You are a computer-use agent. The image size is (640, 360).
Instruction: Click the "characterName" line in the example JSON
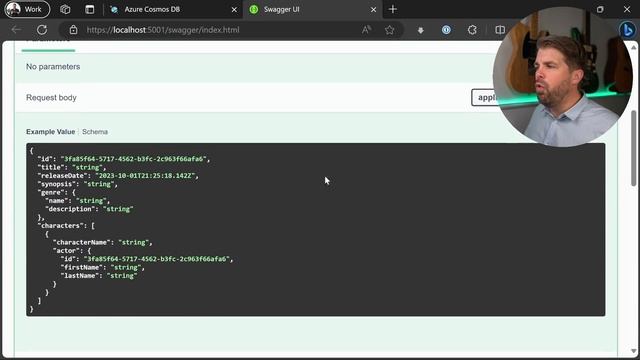click(102, 242)
